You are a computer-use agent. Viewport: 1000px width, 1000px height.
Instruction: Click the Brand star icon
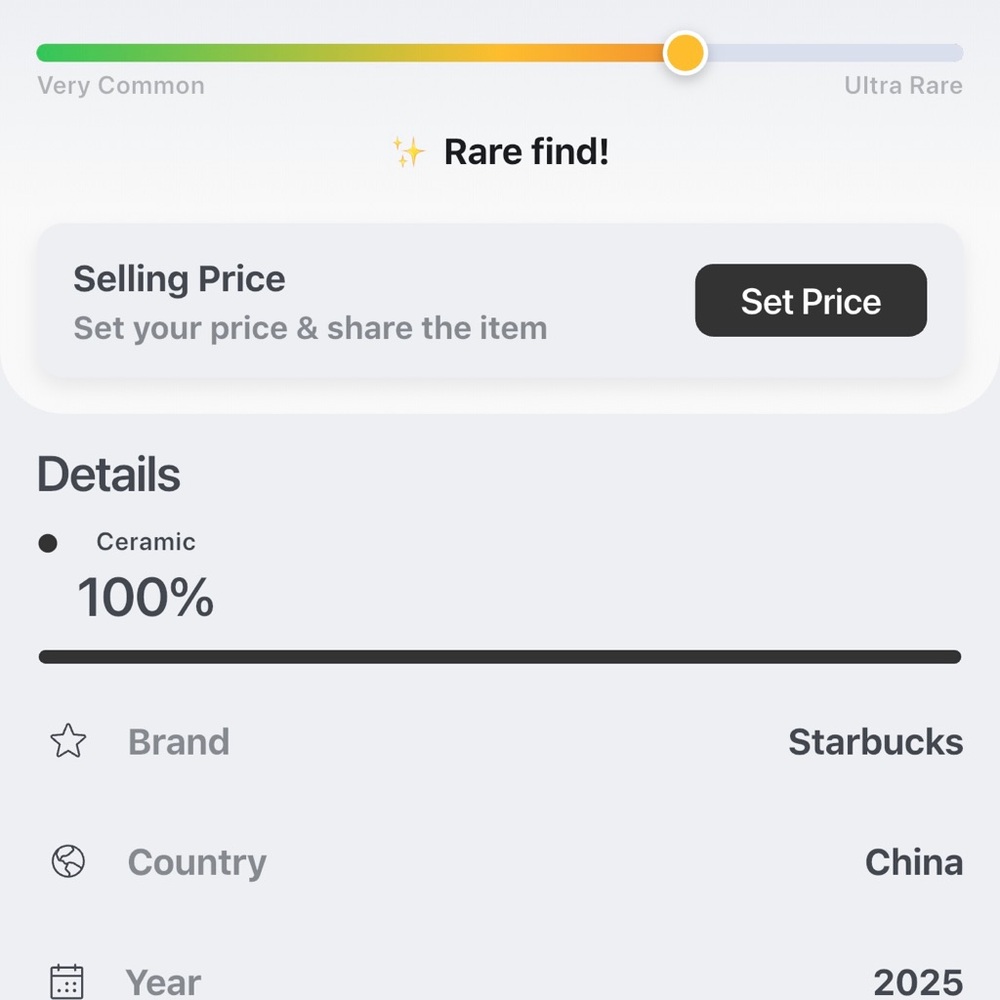pyautogui.click(x=68, y=741)
